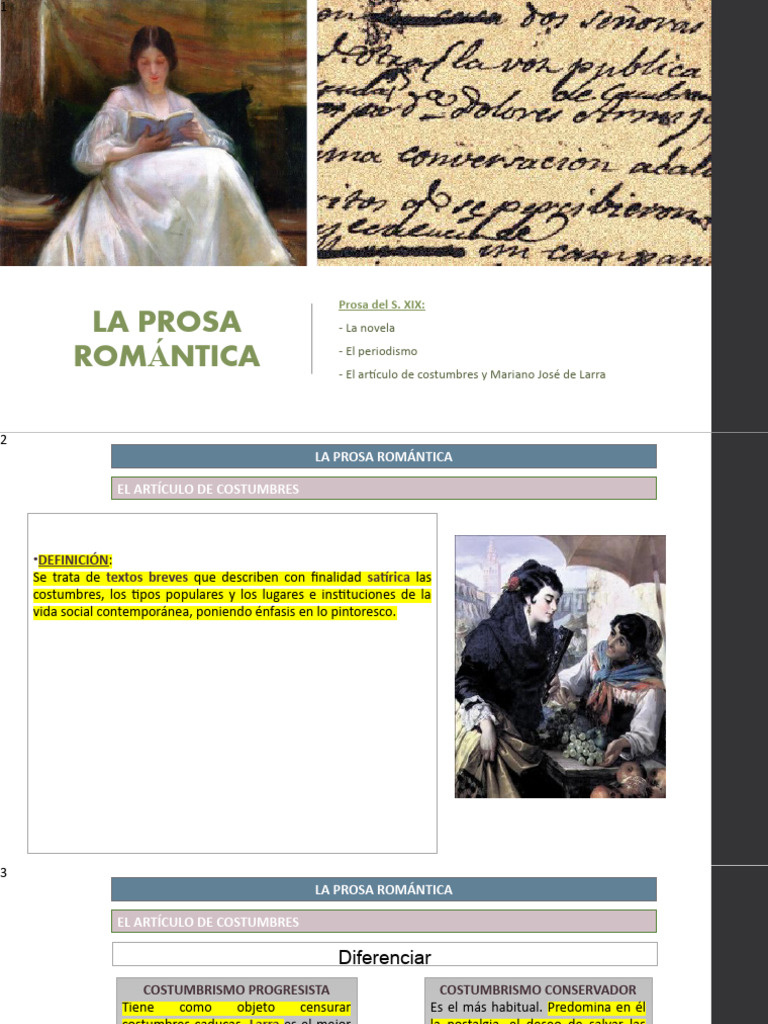
Task: Click the COSTUMBRISMO PROGRESISTA heading
Action: pos(236,990)
